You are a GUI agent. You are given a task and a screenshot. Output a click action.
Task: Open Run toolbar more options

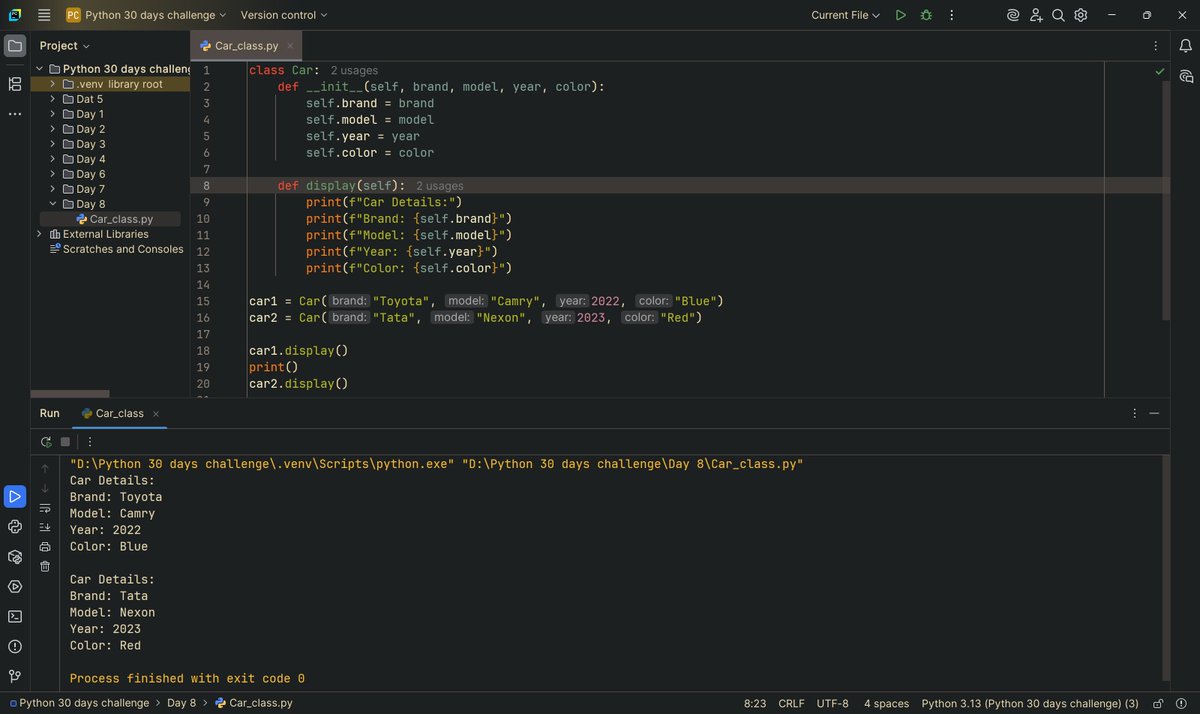pos(90,441)
